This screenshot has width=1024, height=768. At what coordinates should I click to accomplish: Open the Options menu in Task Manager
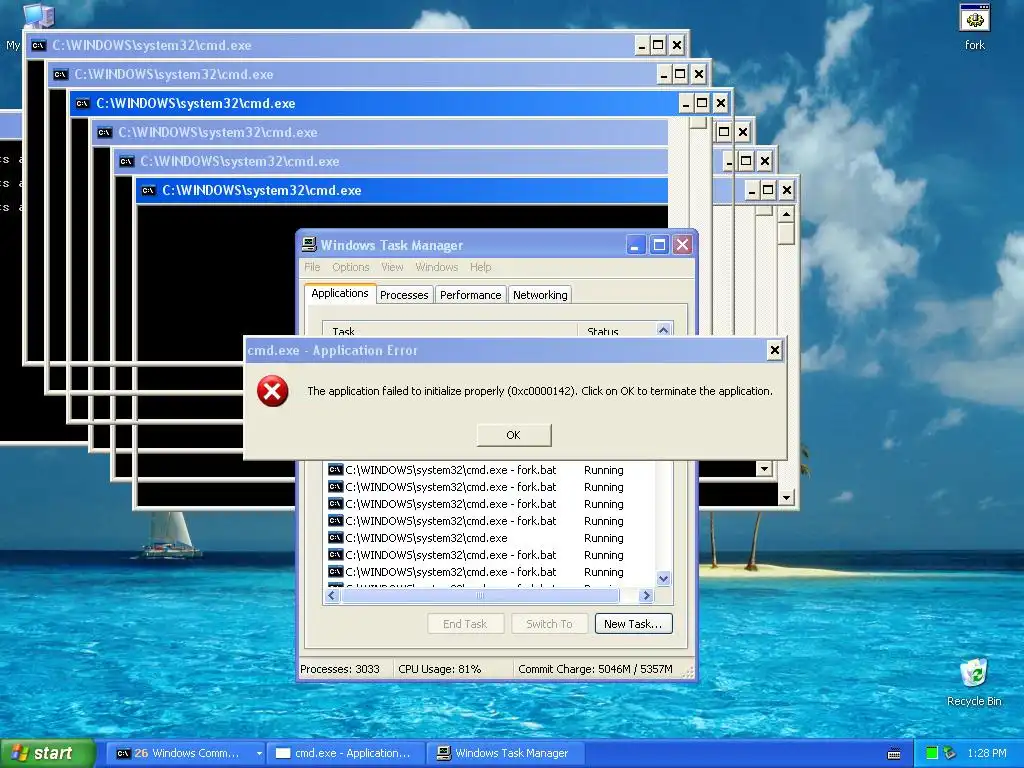[351, 267]
